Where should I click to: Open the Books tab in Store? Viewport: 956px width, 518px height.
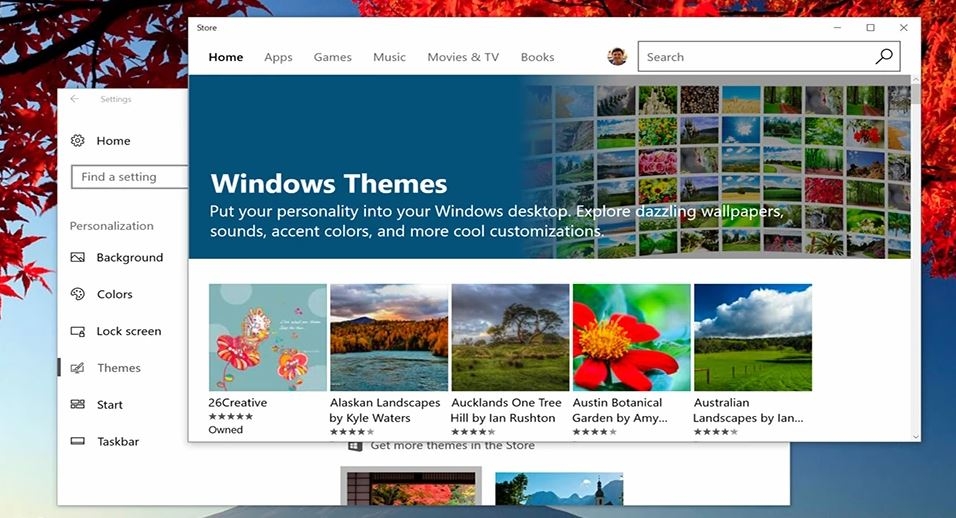coord(537,57)
